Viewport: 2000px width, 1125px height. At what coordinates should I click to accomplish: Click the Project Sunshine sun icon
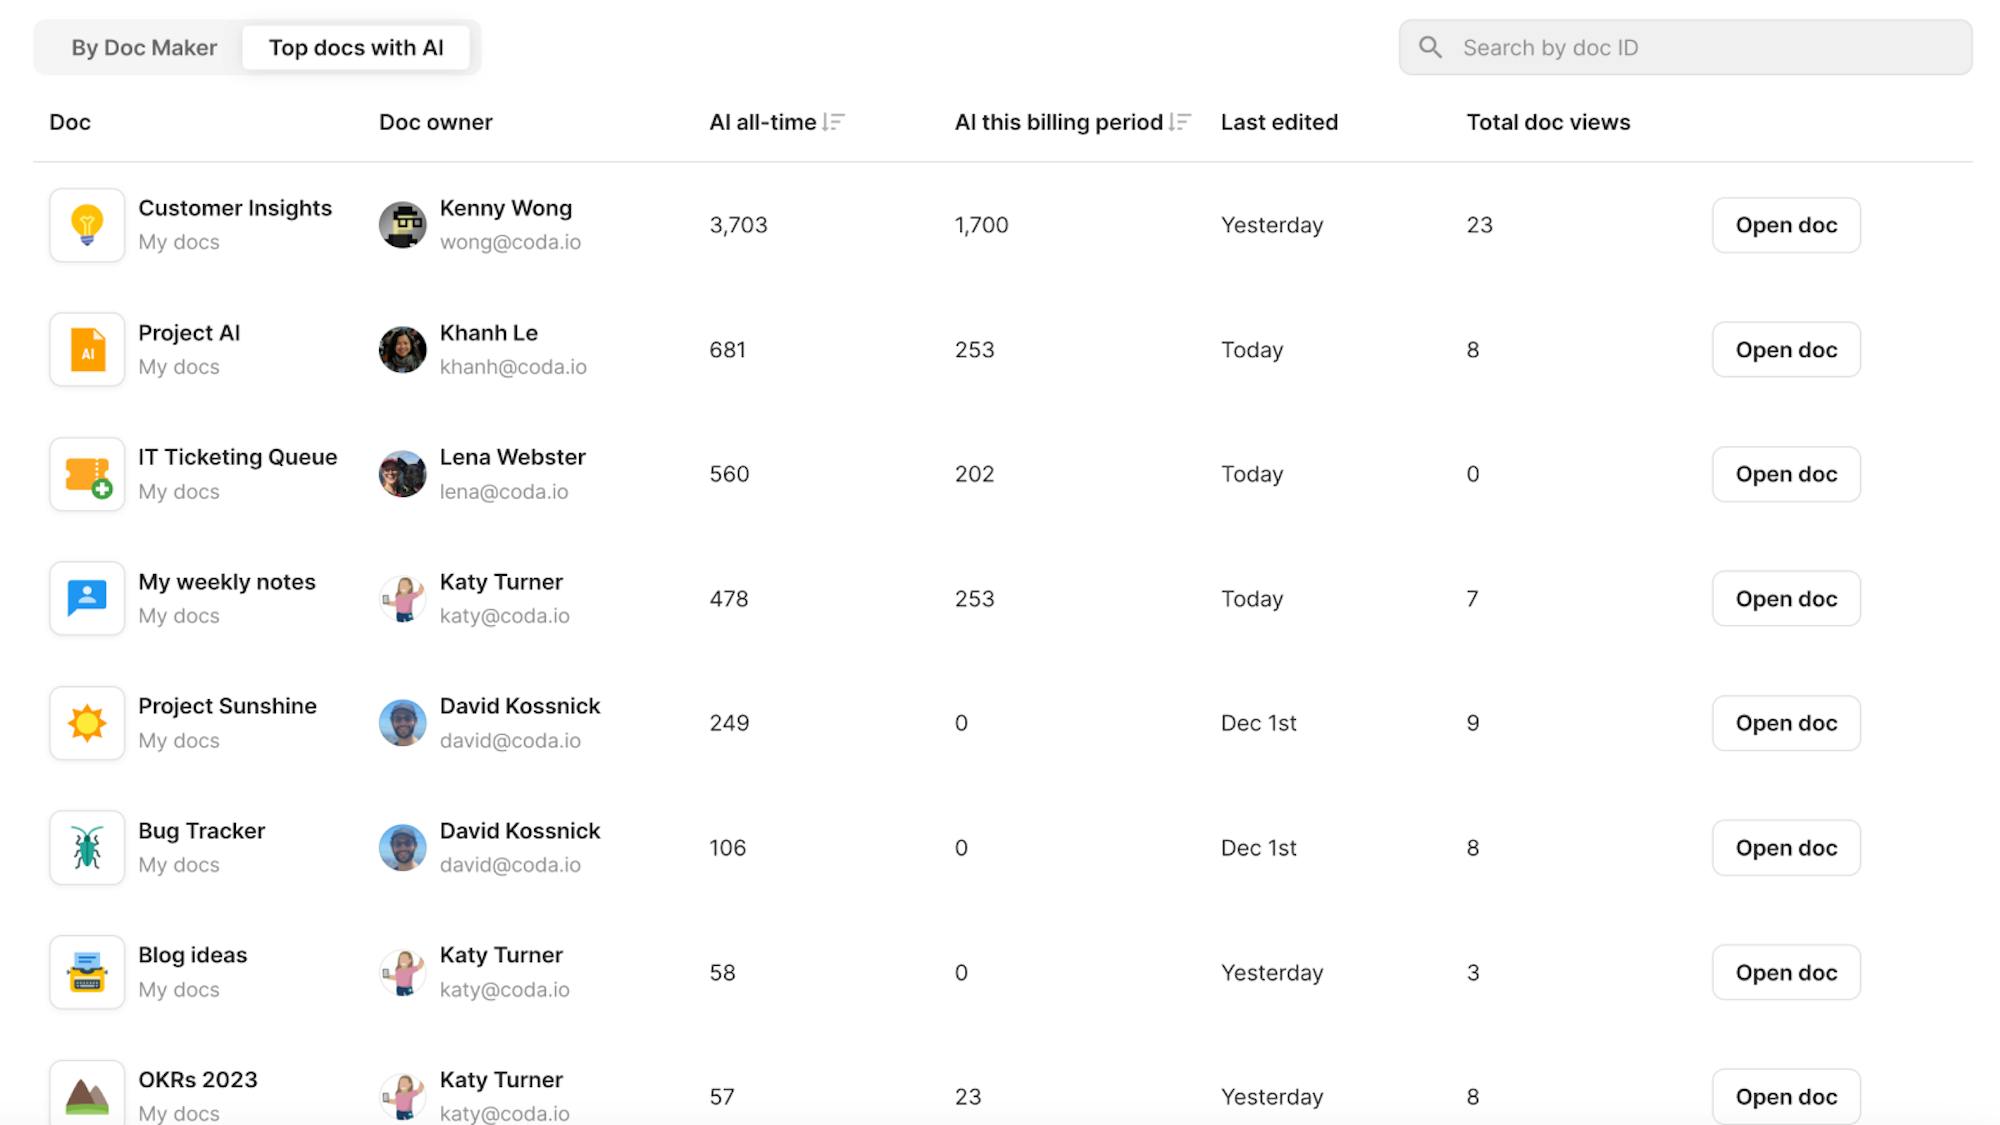tap(87, 723)
